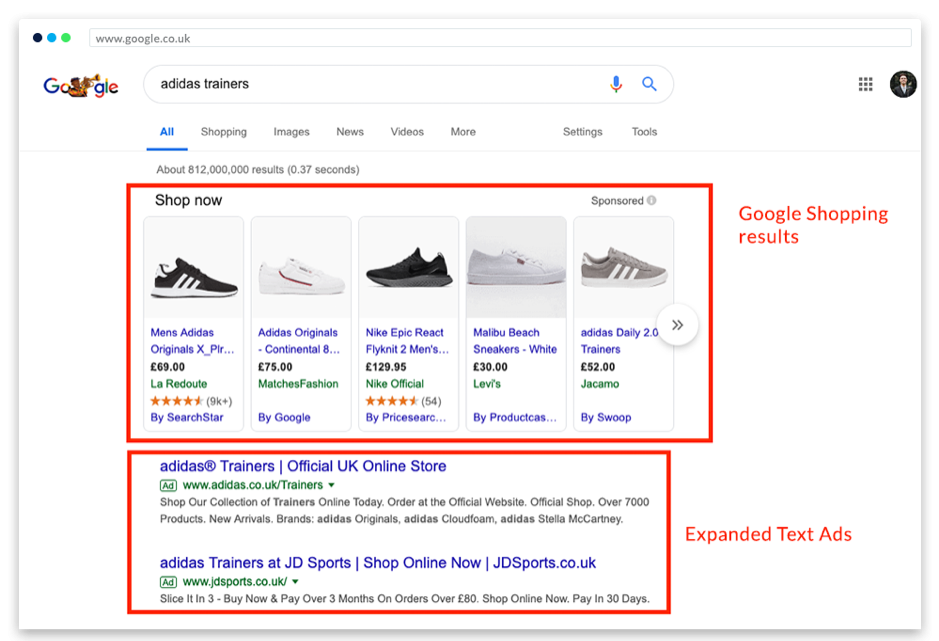Image resolution: width=939 pixels, height=641 pixels.
Task: Open the News results tab
Action: [350, 132]
